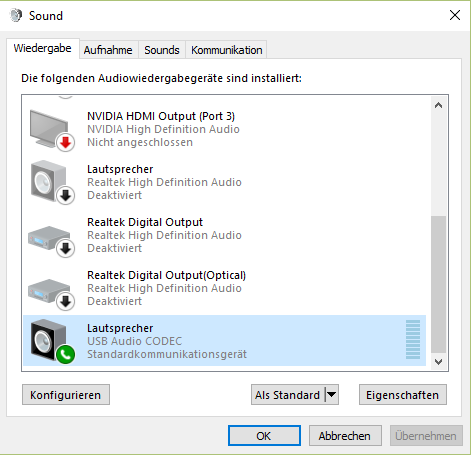Click the green phone badge on the USB speaker

pos(65,355)
